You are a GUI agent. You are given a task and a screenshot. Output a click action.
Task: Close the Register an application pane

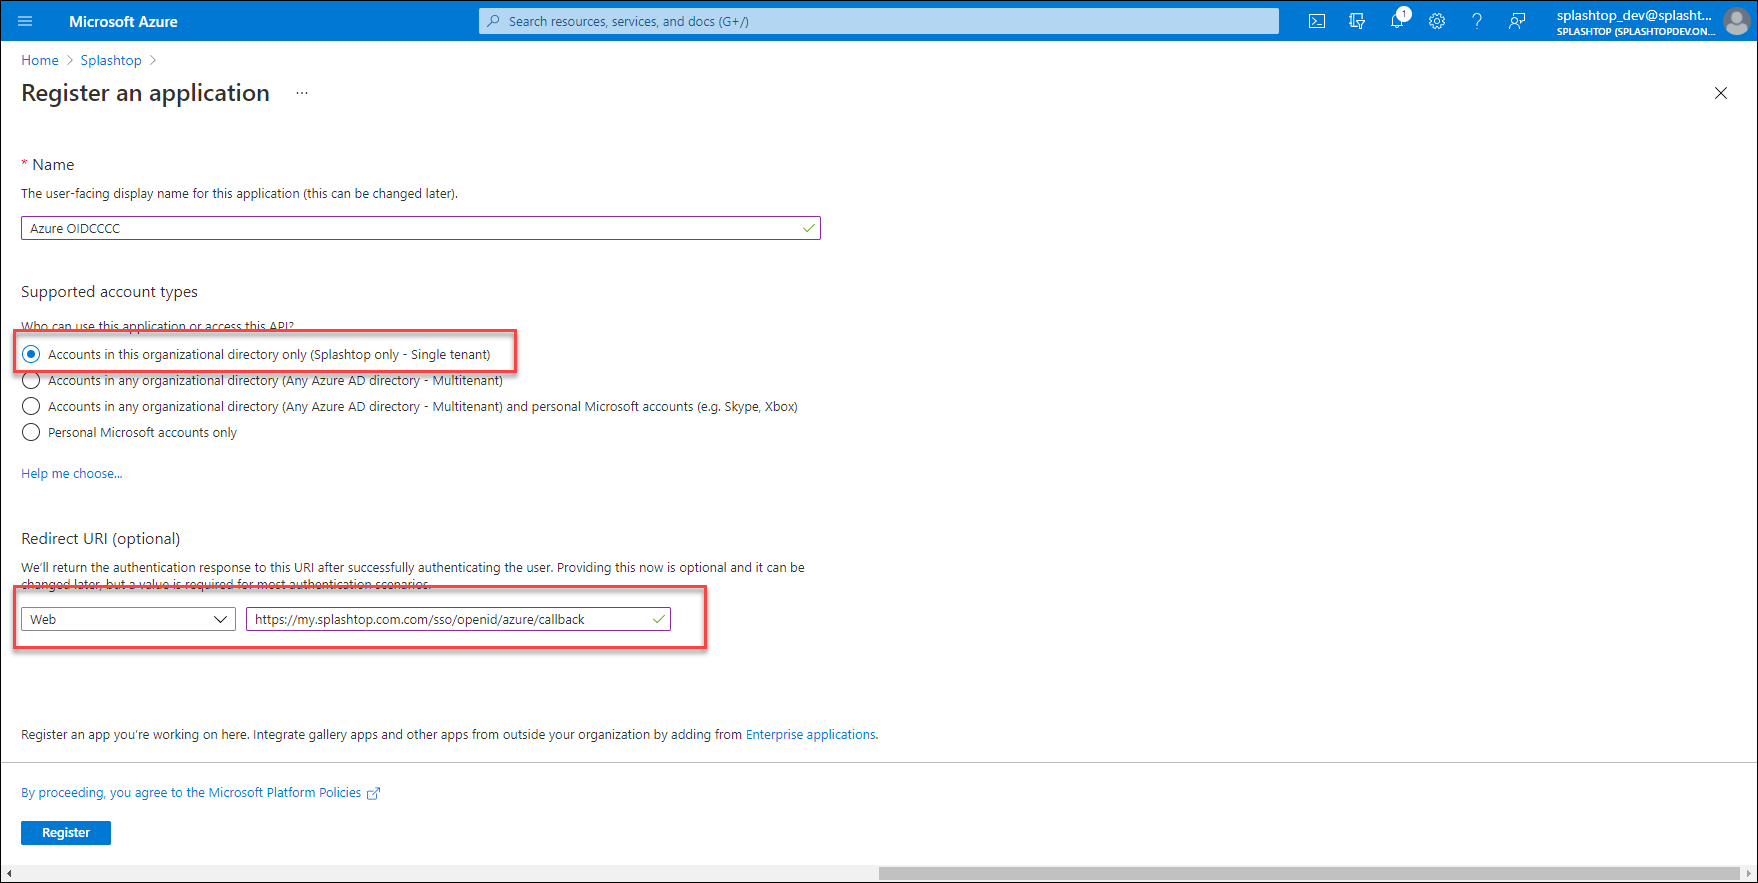(x=1721, y=93)
